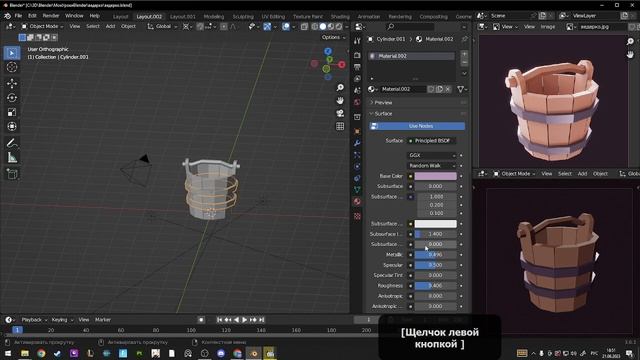Switch to the Sculpting workspace tab
Screen dimensions: 640x360
point(243,17)
